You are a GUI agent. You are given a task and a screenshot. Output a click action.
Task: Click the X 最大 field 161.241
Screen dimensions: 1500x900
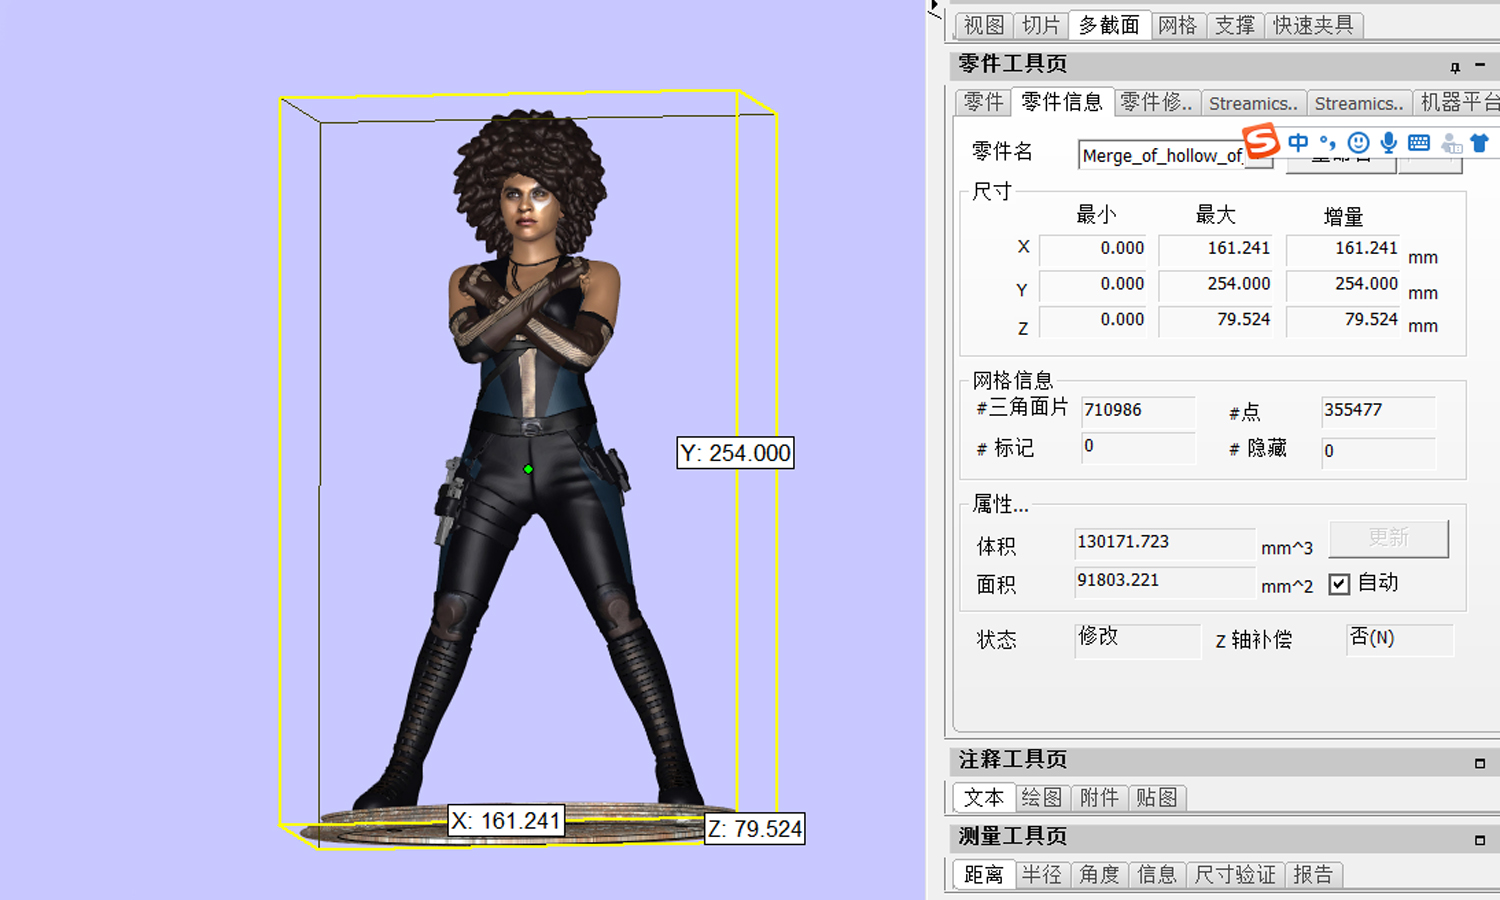(x=1216, y=249)
